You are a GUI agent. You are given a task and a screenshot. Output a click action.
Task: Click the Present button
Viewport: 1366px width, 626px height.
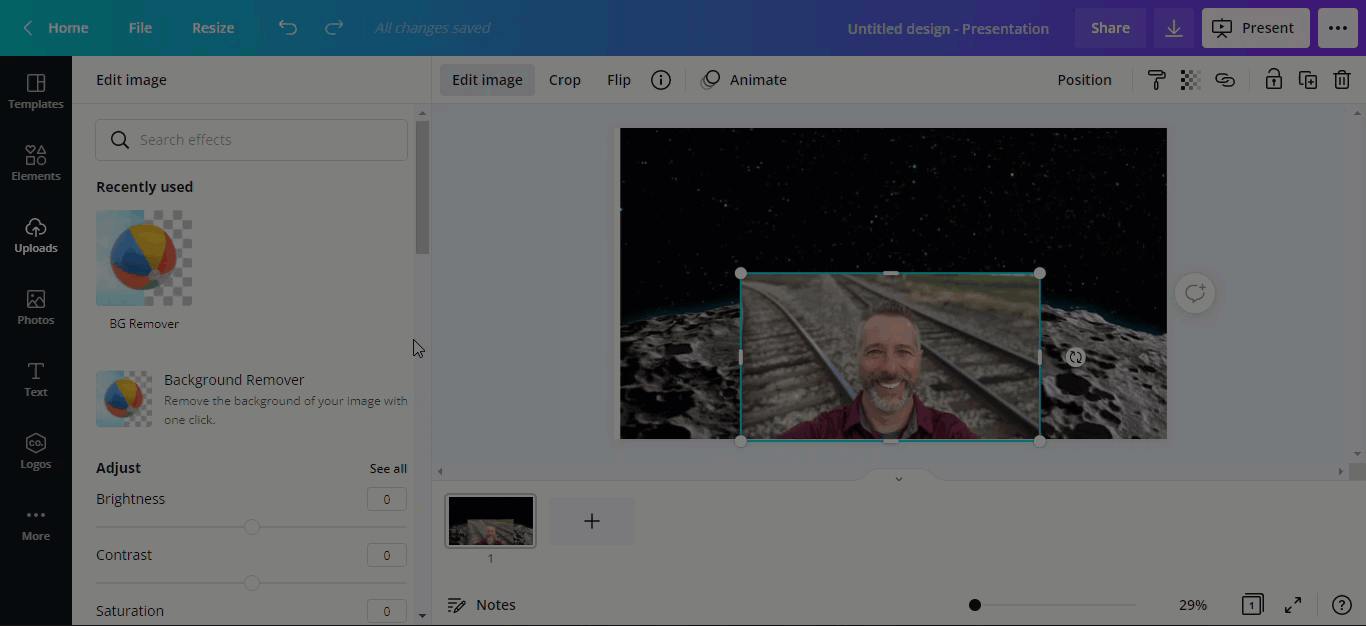point(1255,28)
